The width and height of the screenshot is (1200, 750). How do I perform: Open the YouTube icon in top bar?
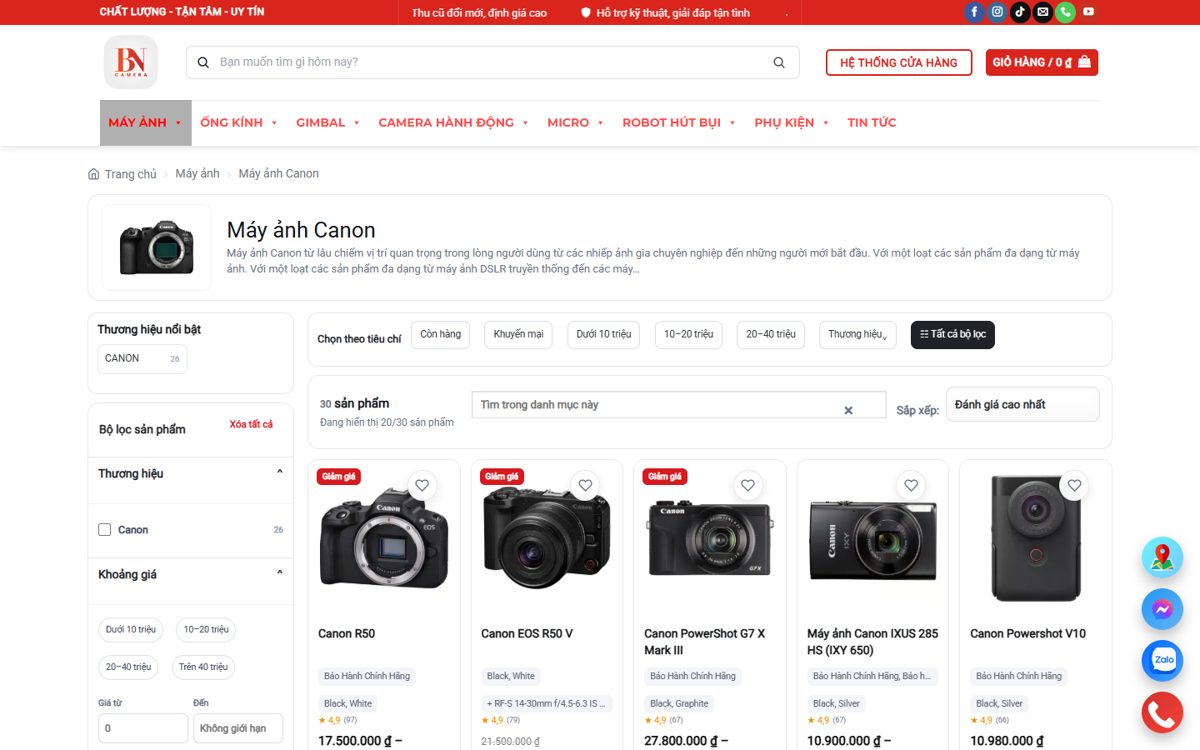pyautogui.click(x=1088, y=12)
